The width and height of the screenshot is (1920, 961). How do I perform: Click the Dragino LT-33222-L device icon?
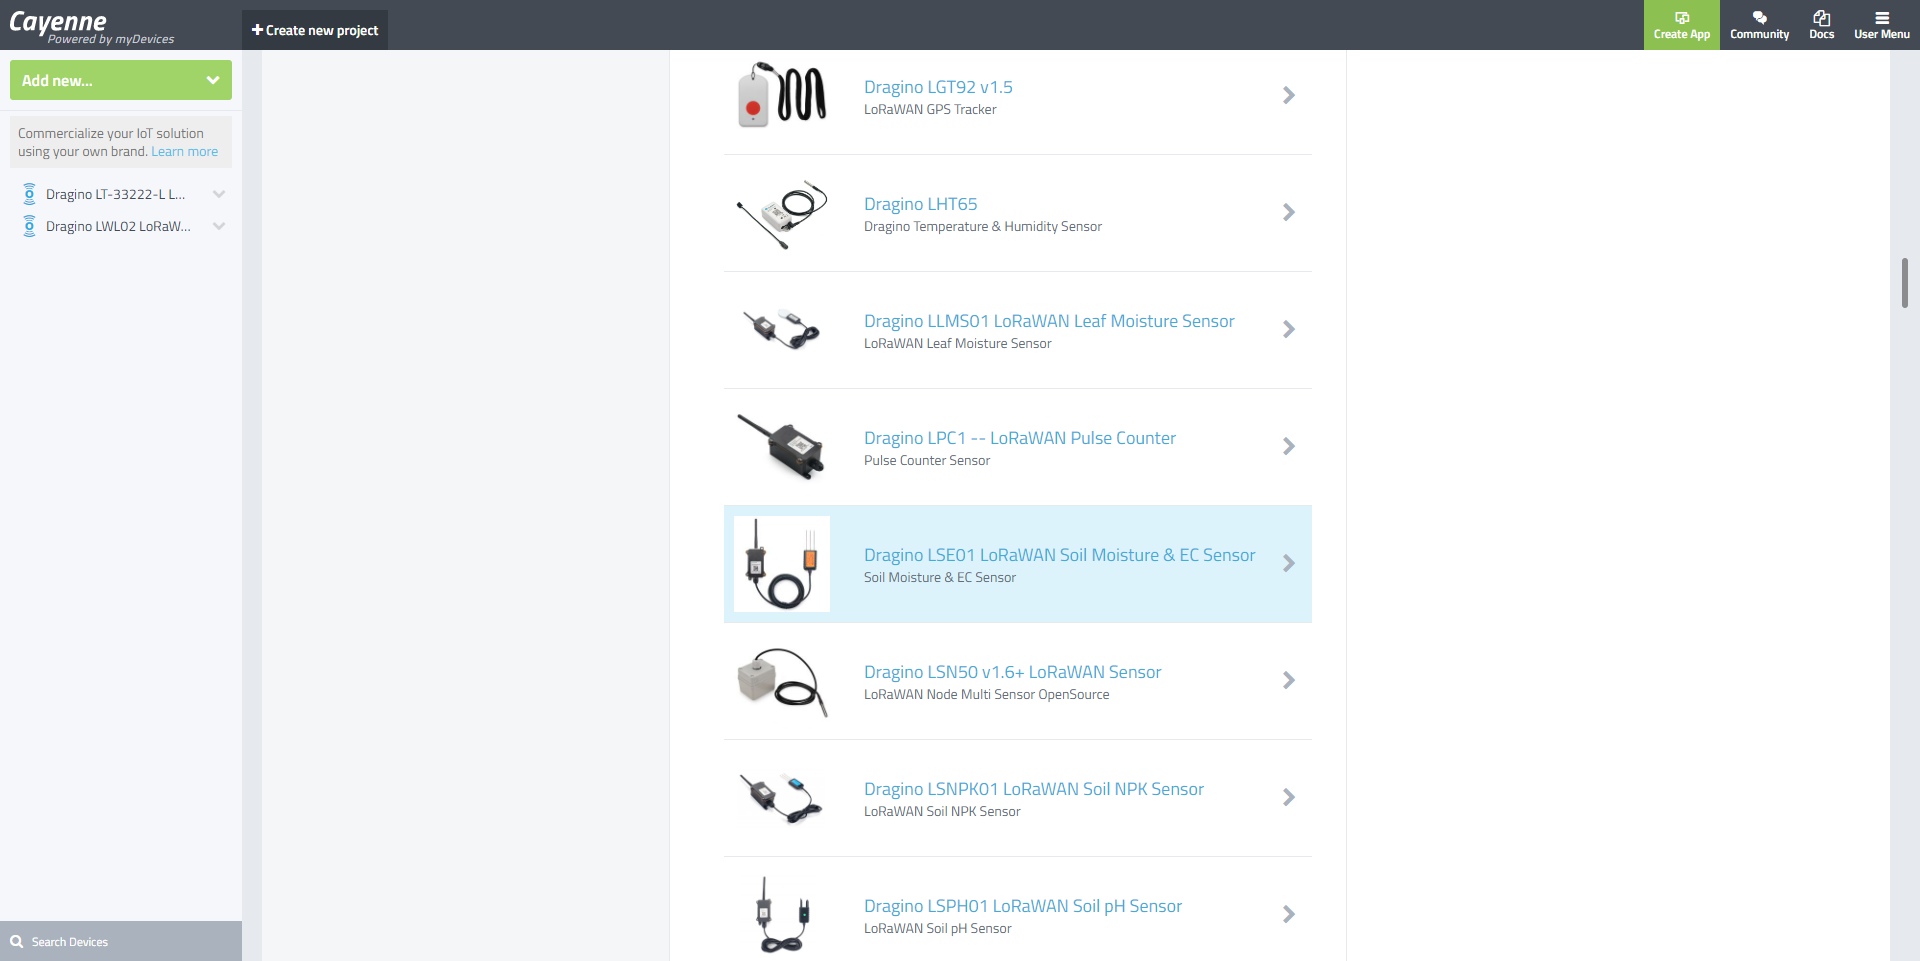point(30,194)
